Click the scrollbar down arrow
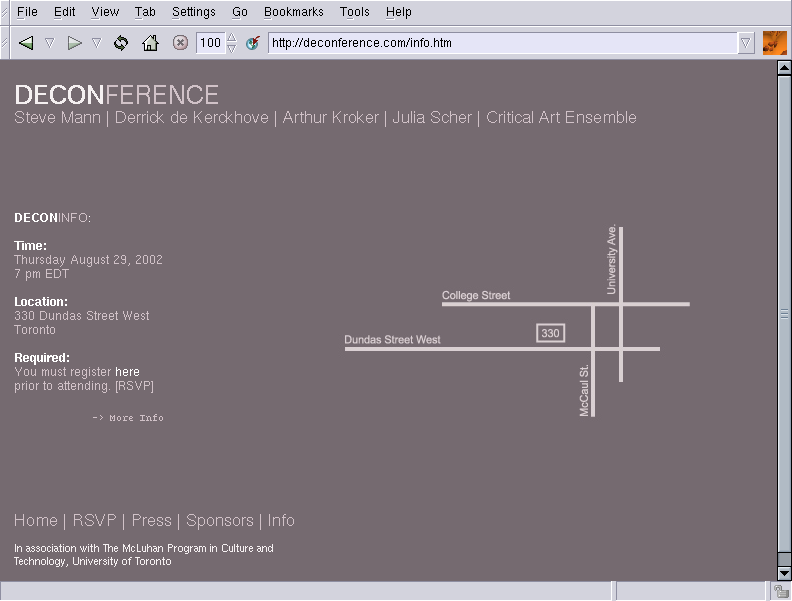This screenshot has height=601, width=792. pos(784,573)
